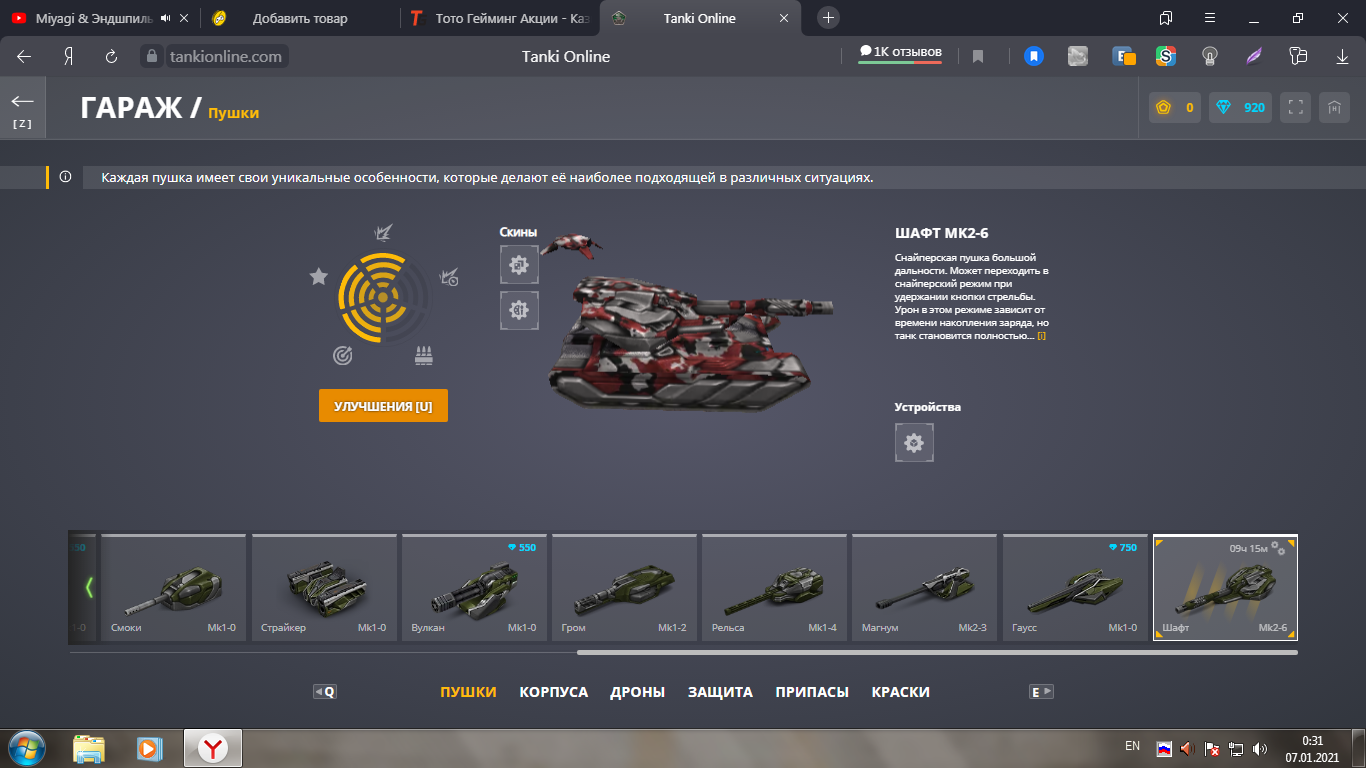Open the green S extension icon
The height and width of the screenshot is (768, 1366).
[x=1165, y=56]
